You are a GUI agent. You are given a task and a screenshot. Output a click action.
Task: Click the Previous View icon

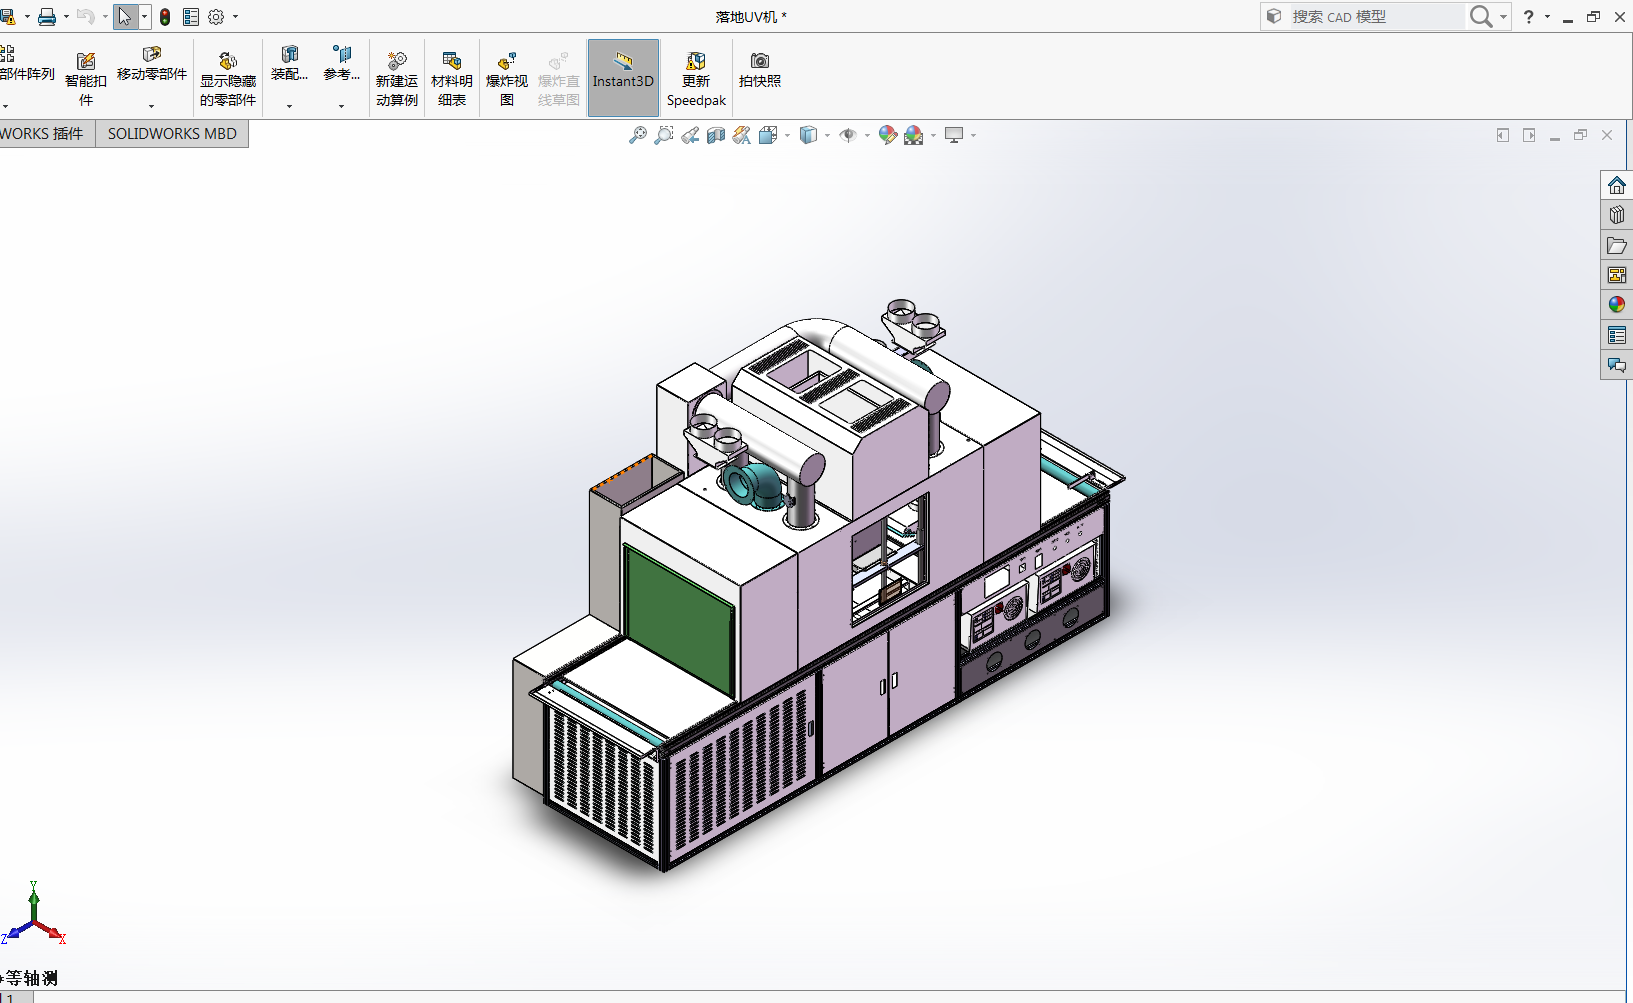(x=690, y=135)
